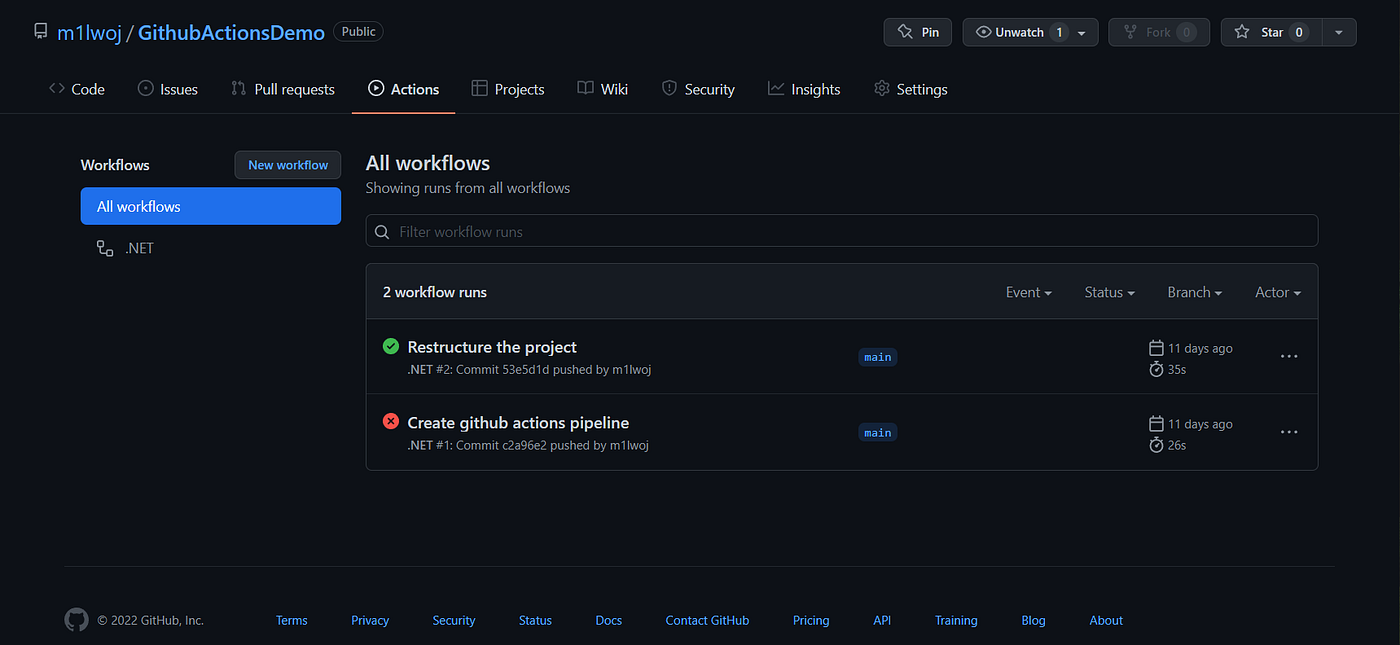The height and width of the screenshot is (645, 1400).
Task: Open the Star options dropdown arrow
Action: point(1338,31)
